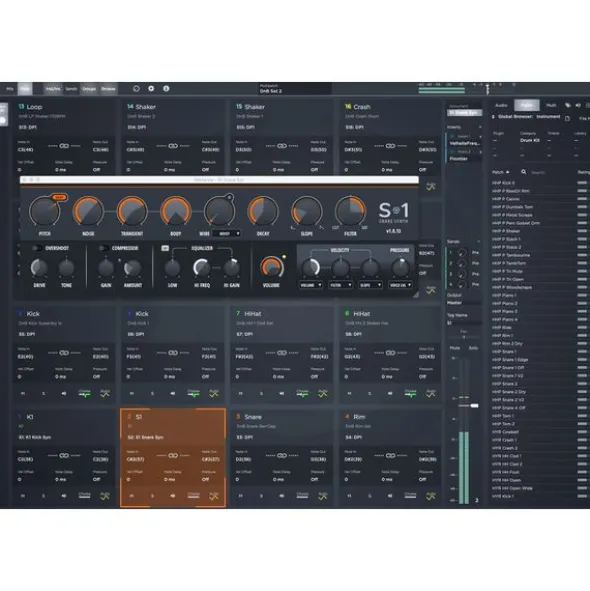Toggle the note link icon on 16 Crash pad
Image resolution: width=590 pixels, height=591 pixels.
pyautogui.click(x=391, y=146)
